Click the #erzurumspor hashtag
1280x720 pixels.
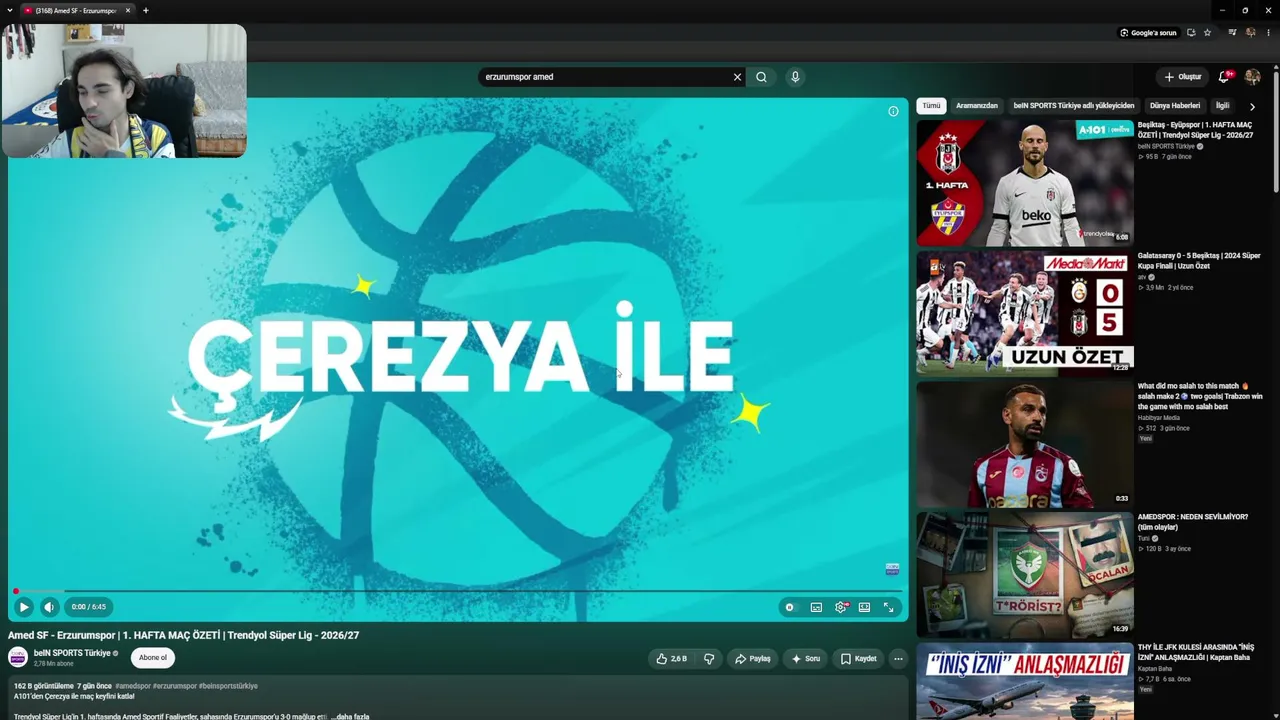[174, 686]
